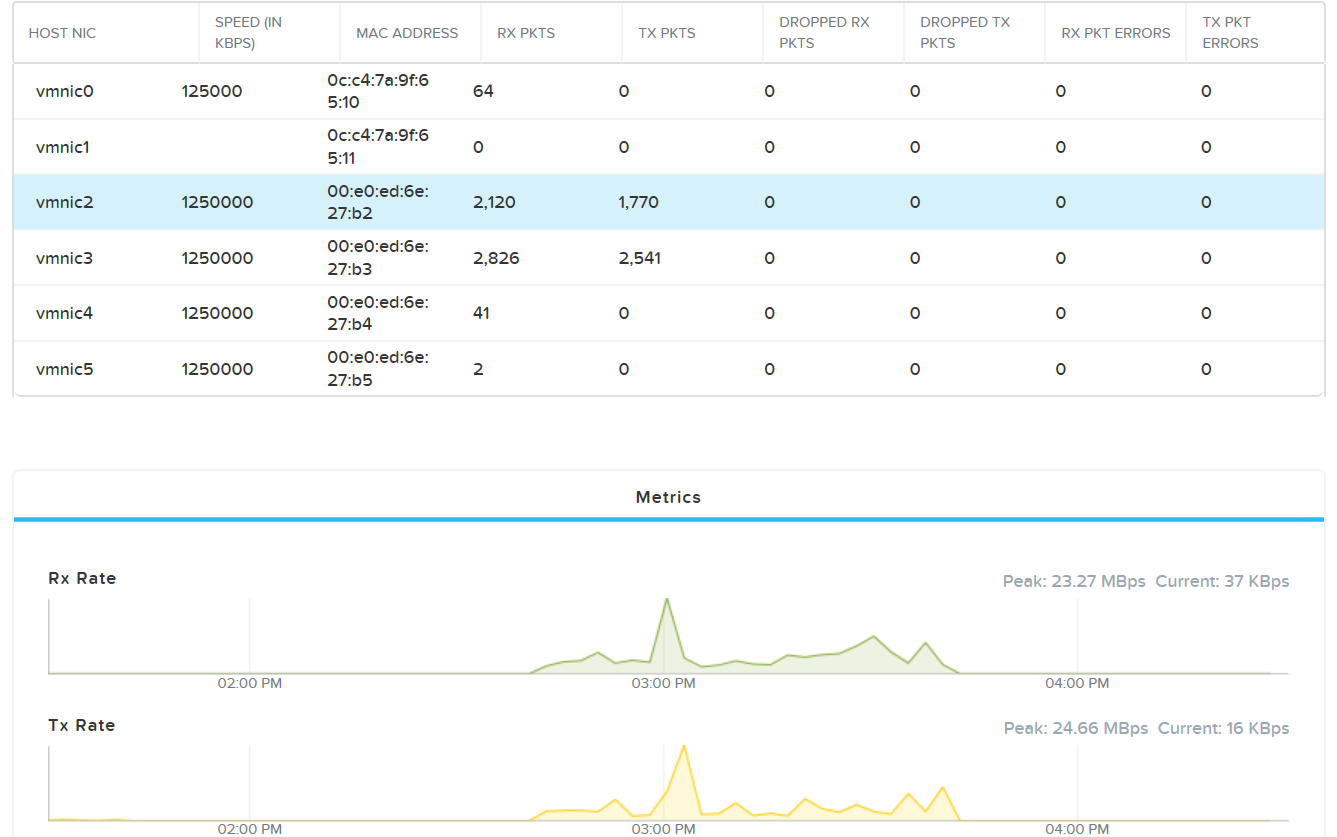Click vmnic0 speed value 125000
The image size is (1337, 837).
pos(212,91)
